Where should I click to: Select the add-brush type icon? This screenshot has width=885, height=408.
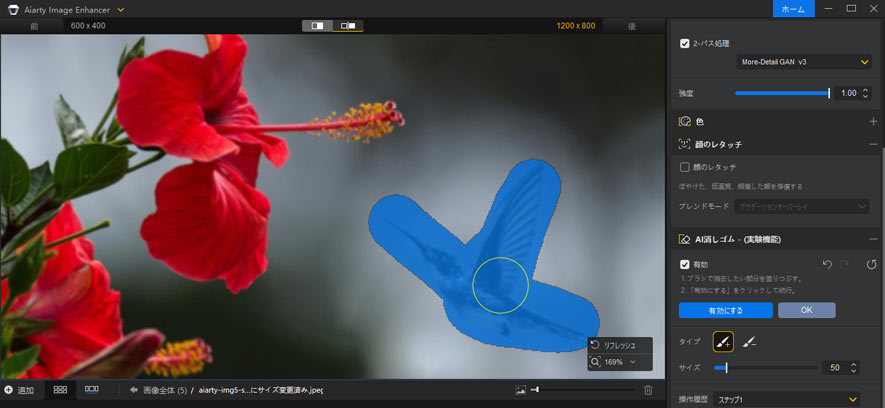pos(723,341)
